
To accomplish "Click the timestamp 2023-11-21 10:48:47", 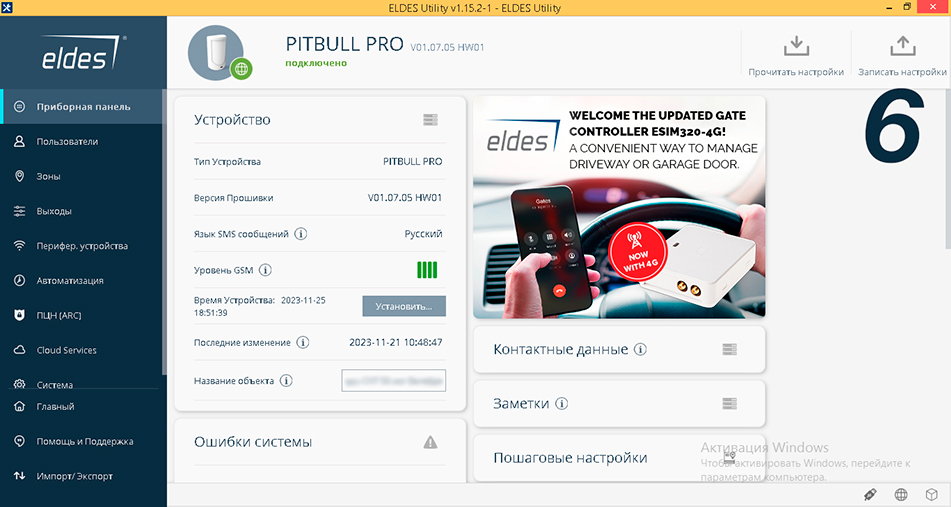I will coord(395,343).
